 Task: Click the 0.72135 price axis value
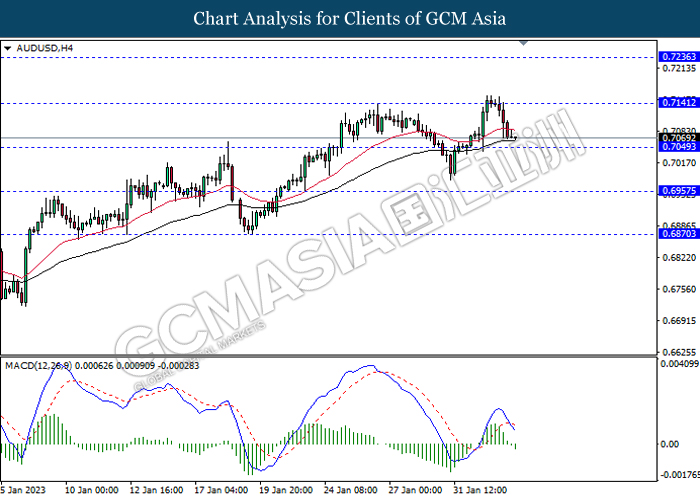click(679, 68)
